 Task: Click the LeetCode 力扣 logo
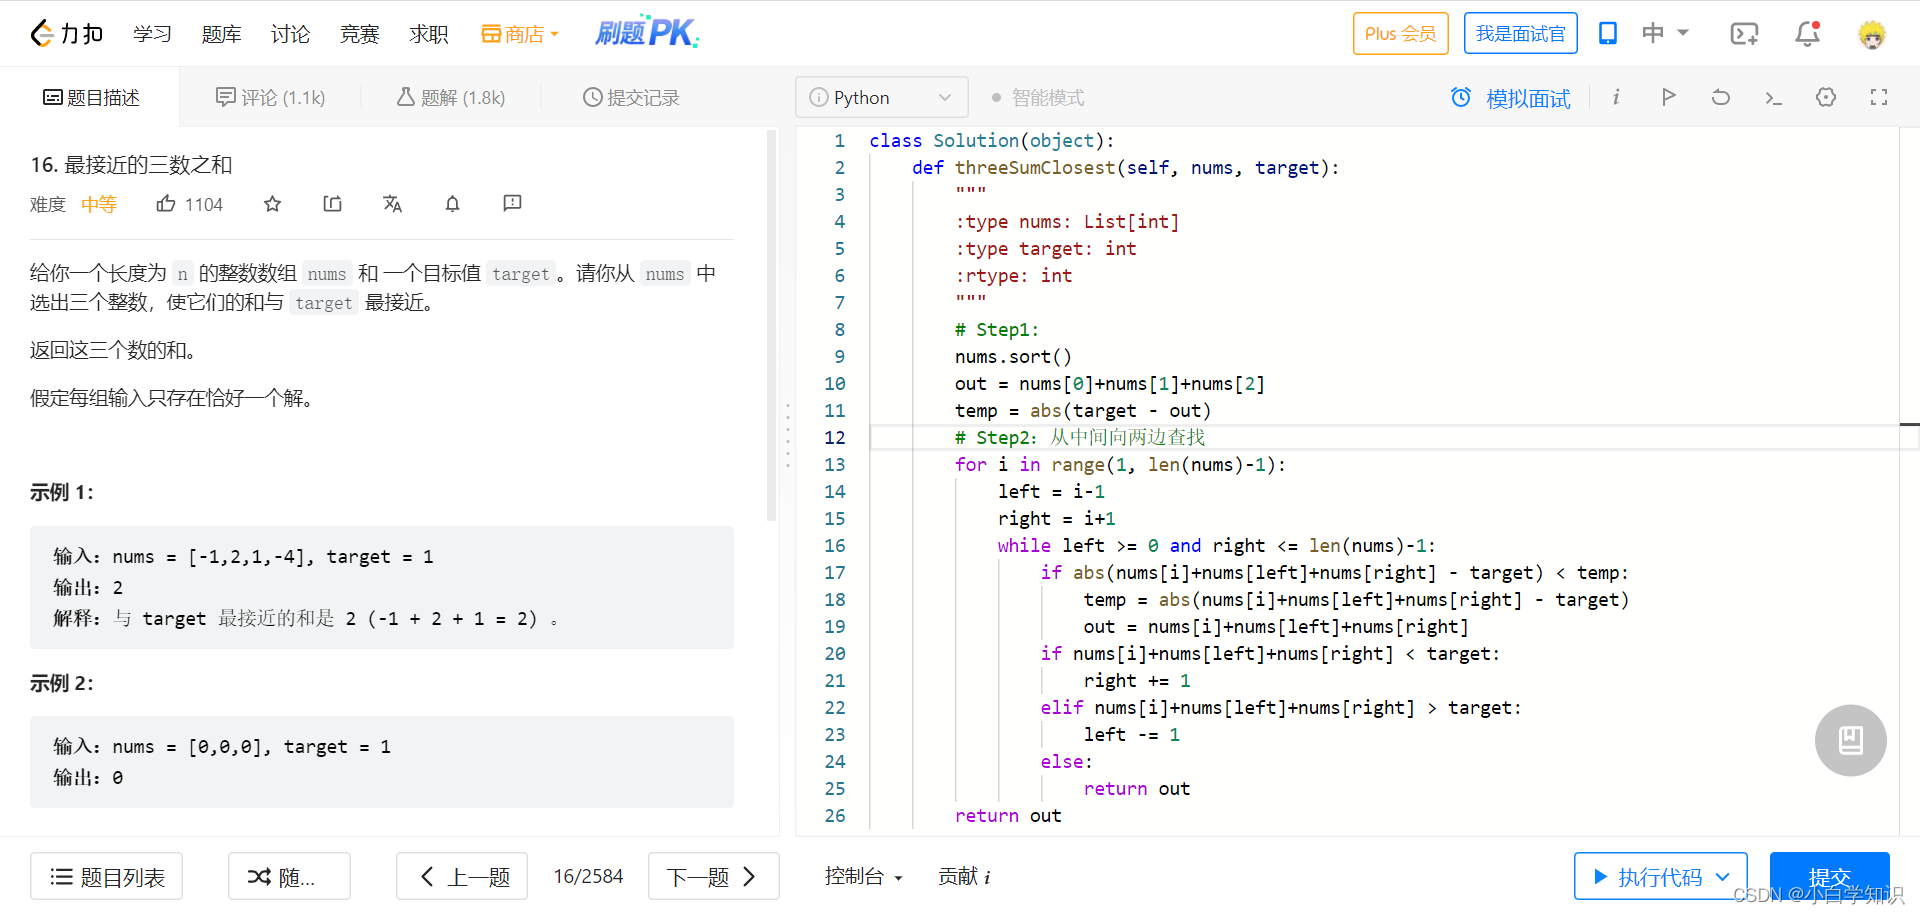(66, 34)
